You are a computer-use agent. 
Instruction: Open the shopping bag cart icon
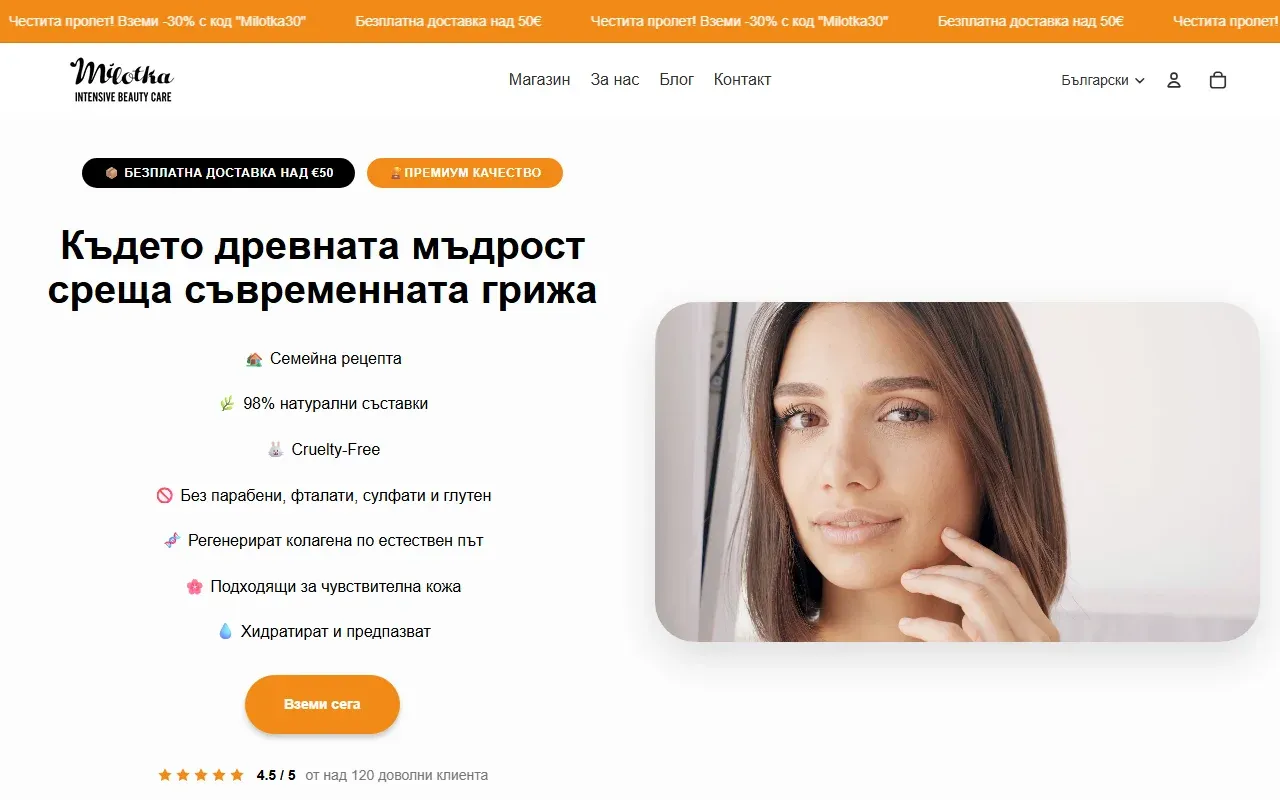[x=1218, y=80]
